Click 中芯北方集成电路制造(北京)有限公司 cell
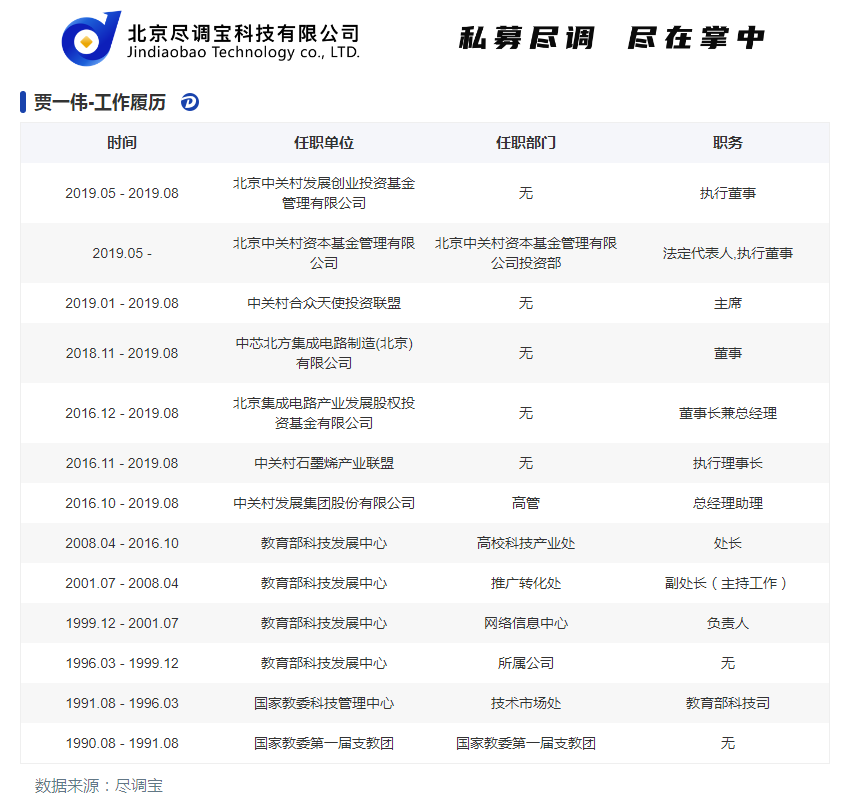 [x=324, y=353]
